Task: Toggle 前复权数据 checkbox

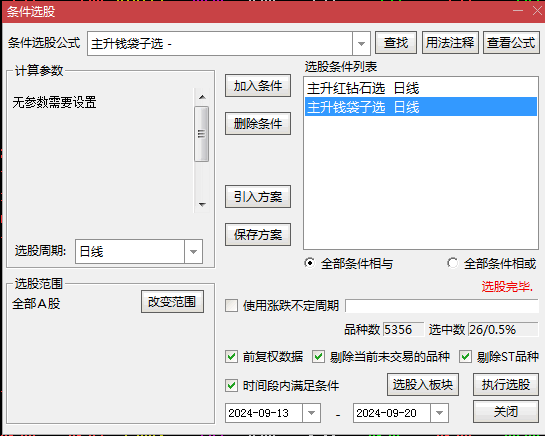Action: (x=231, y=357)
